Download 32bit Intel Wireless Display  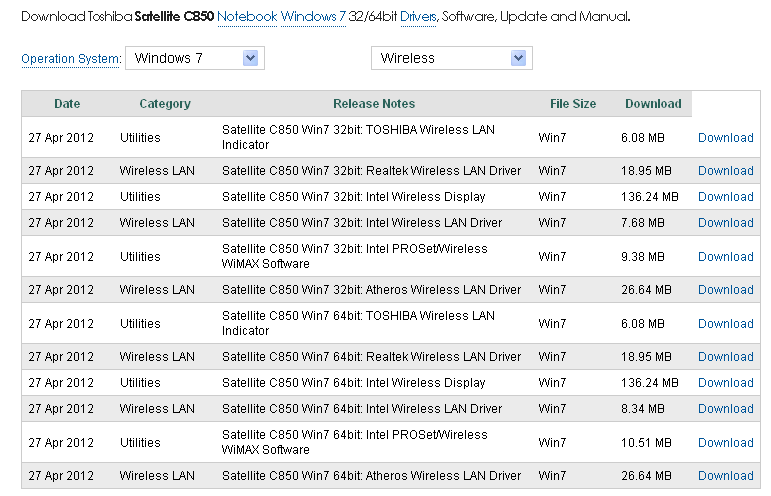point(725,197)
